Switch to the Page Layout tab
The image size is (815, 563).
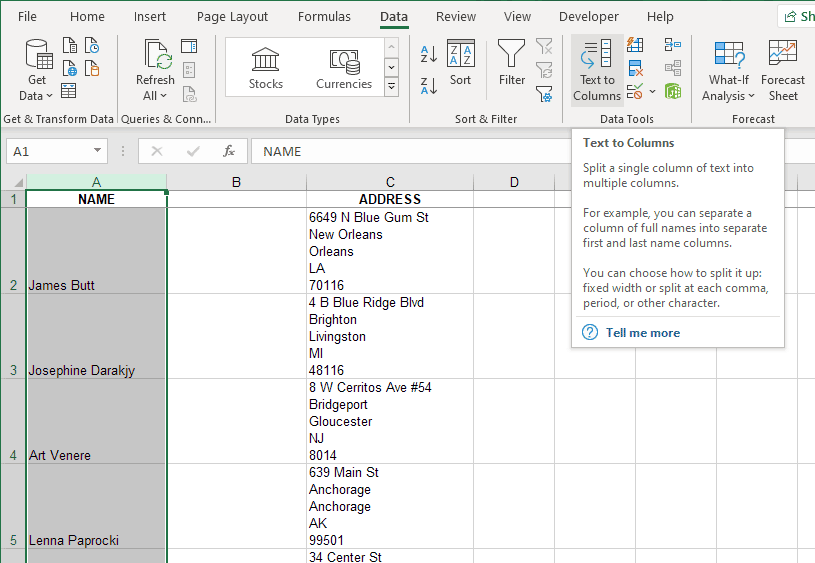click(x=232, y=17)
